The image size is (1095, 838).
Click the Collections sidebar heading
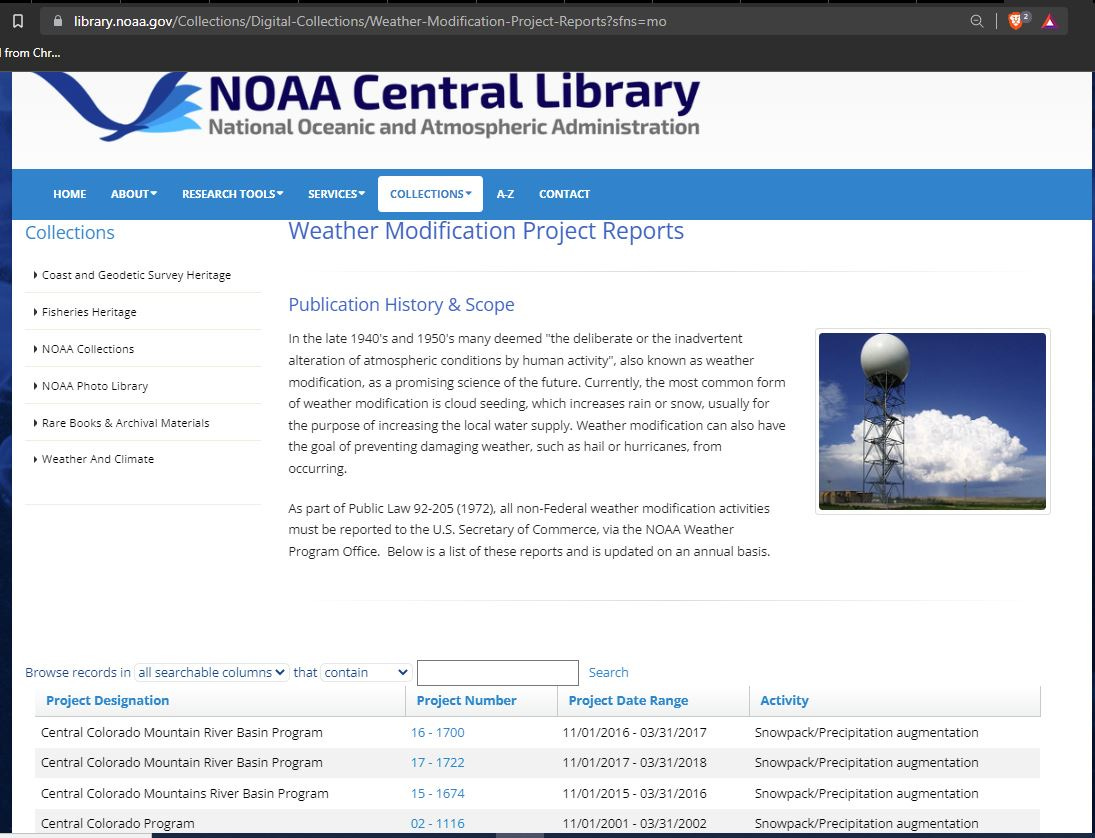coord(70,233)
